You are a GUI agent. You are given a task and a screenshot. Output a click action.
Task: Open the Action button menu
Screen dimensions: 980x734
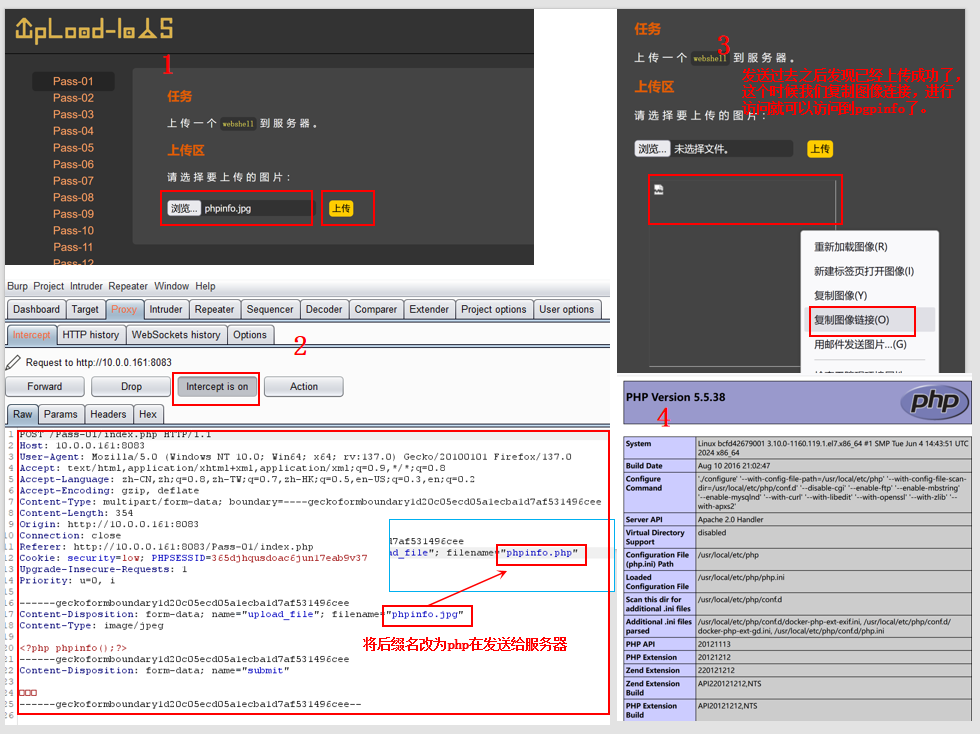(304, 386)
